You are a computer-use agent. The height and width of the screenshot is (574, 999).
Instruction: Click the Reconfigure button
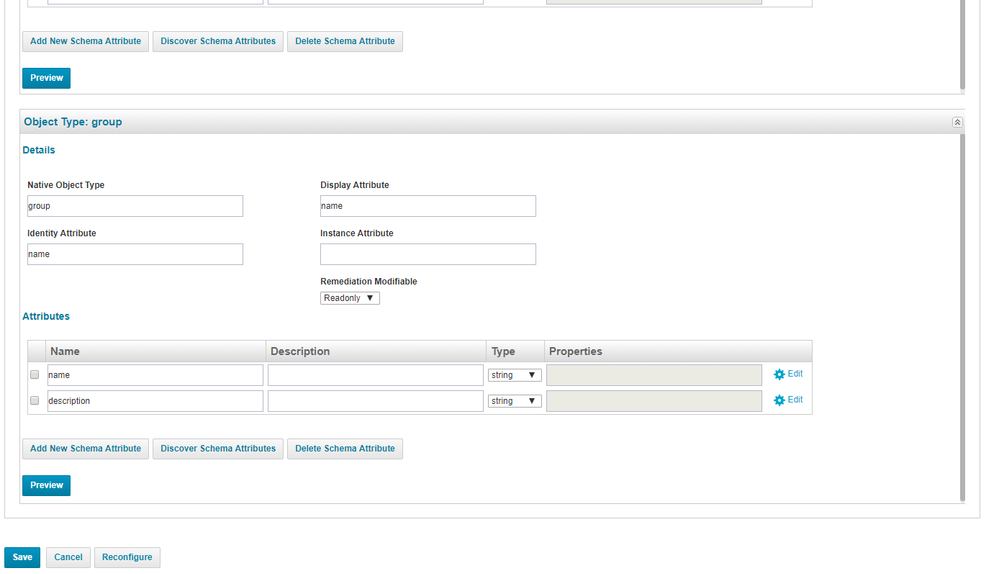click(x=127, y=557)
